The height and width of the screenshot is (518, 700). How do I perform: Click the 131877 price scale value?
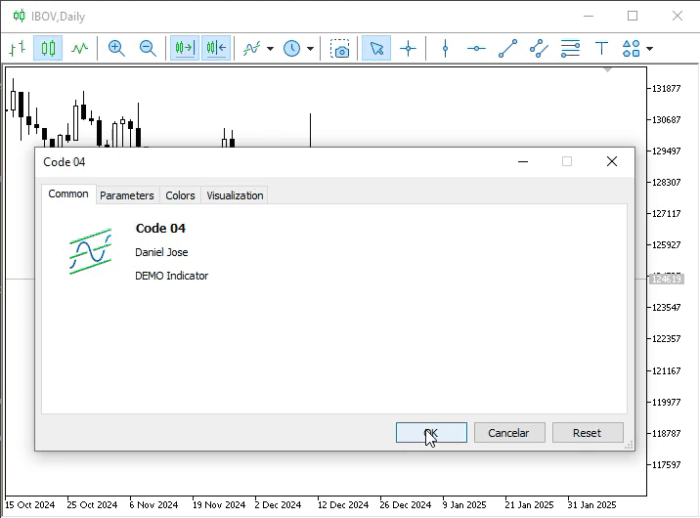pyautogui.click(x=667, y=88)
